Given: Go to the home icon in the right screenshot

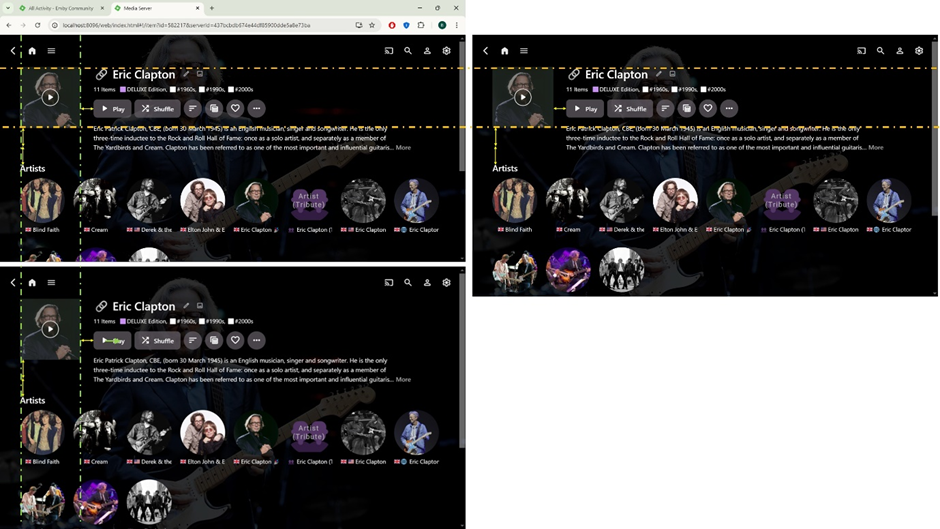Looking at the screenshot, I should [x=505, y=51].
